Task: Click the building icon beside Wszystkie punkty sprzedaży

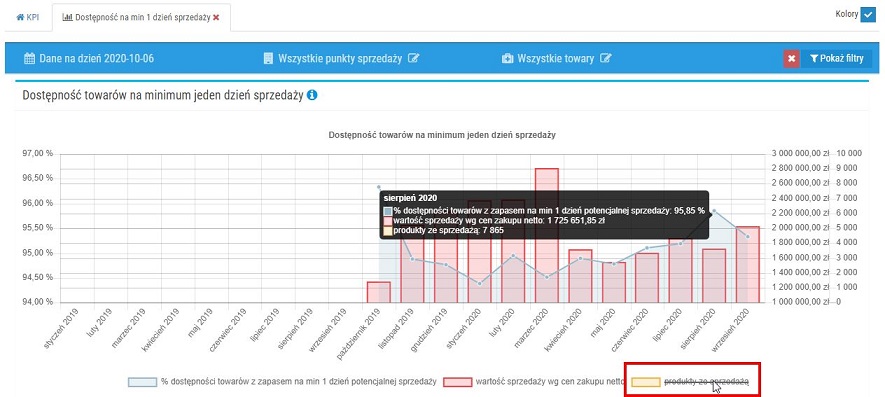Action: pyautogui.click(x=268, y=58)
